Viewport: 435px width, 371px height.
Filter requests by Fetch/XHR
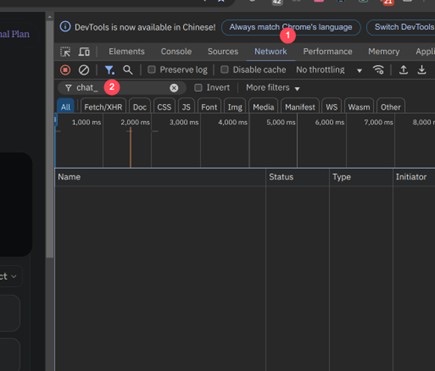[x=103, y=107]
